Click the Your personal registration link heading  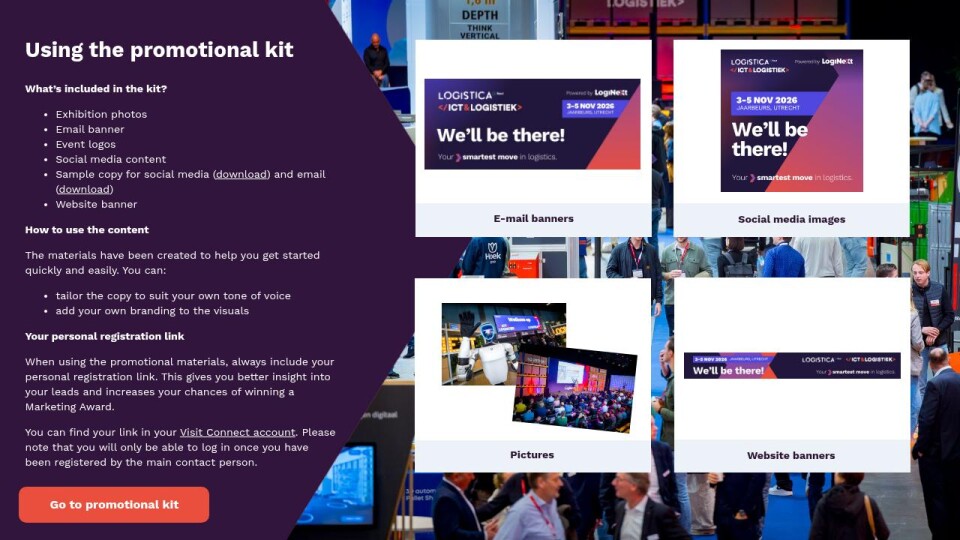(x=105, y=336)
